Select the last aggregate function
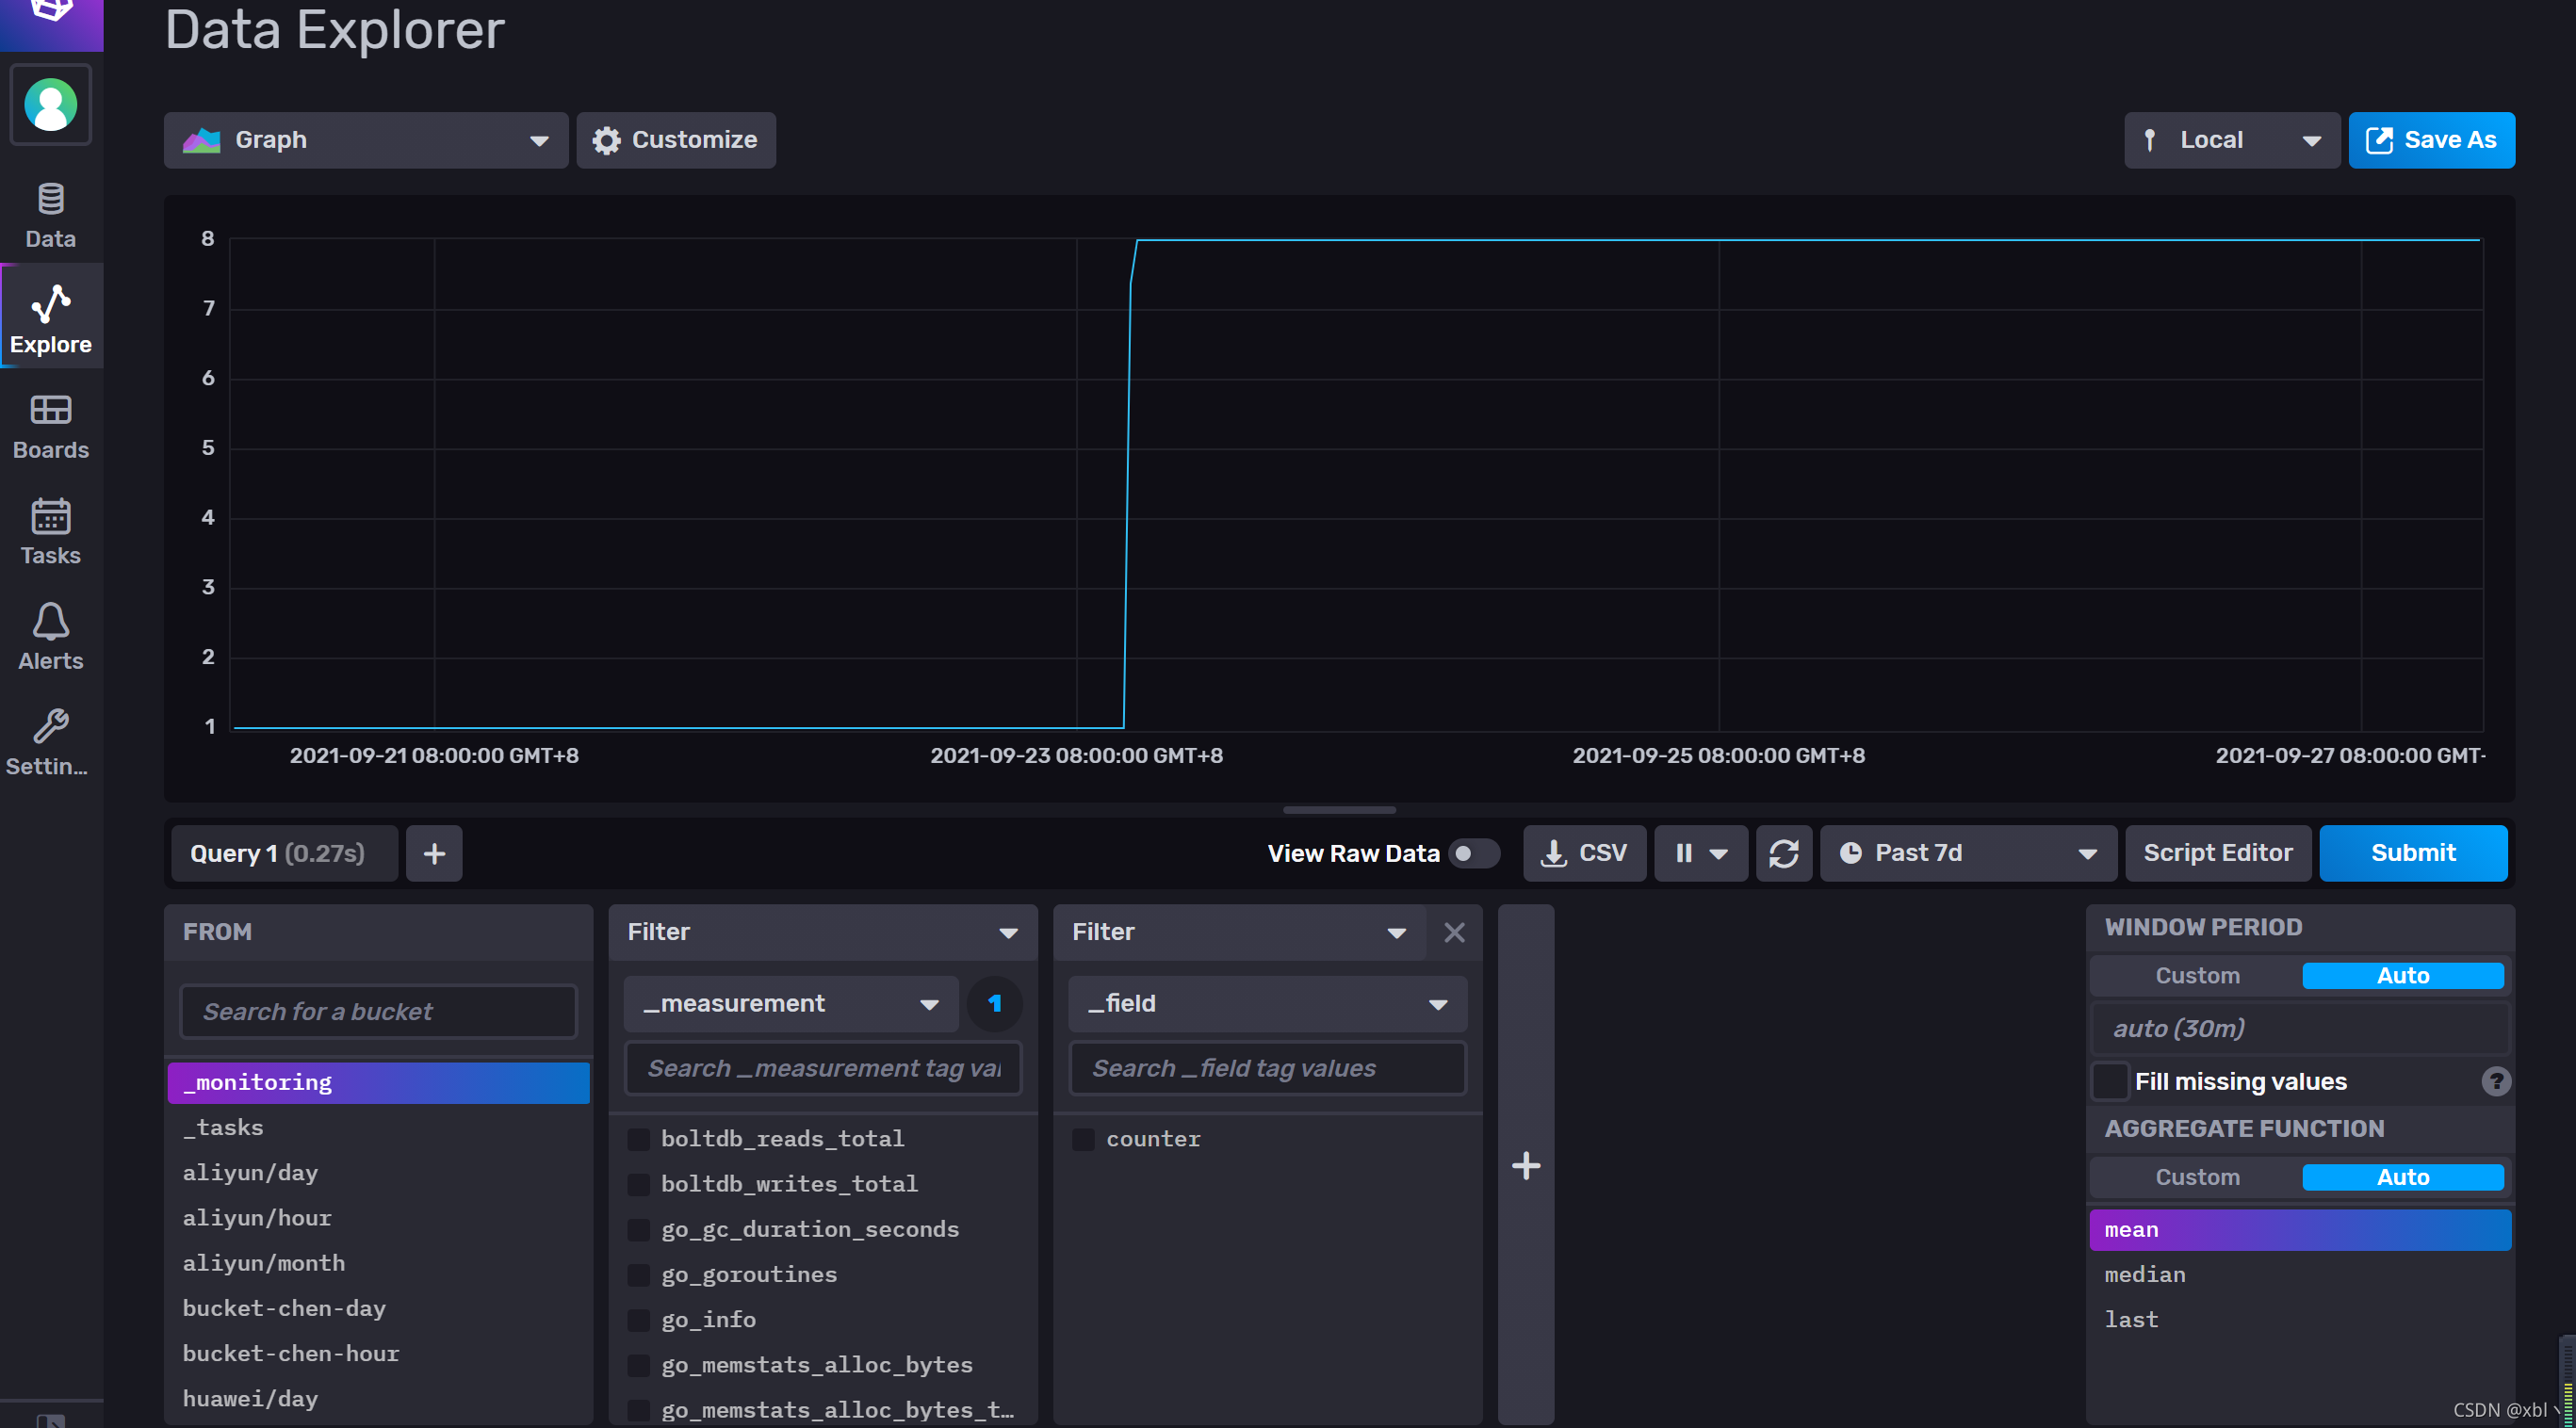Viewport: 2576px width, 1428px height. 2299,1320
